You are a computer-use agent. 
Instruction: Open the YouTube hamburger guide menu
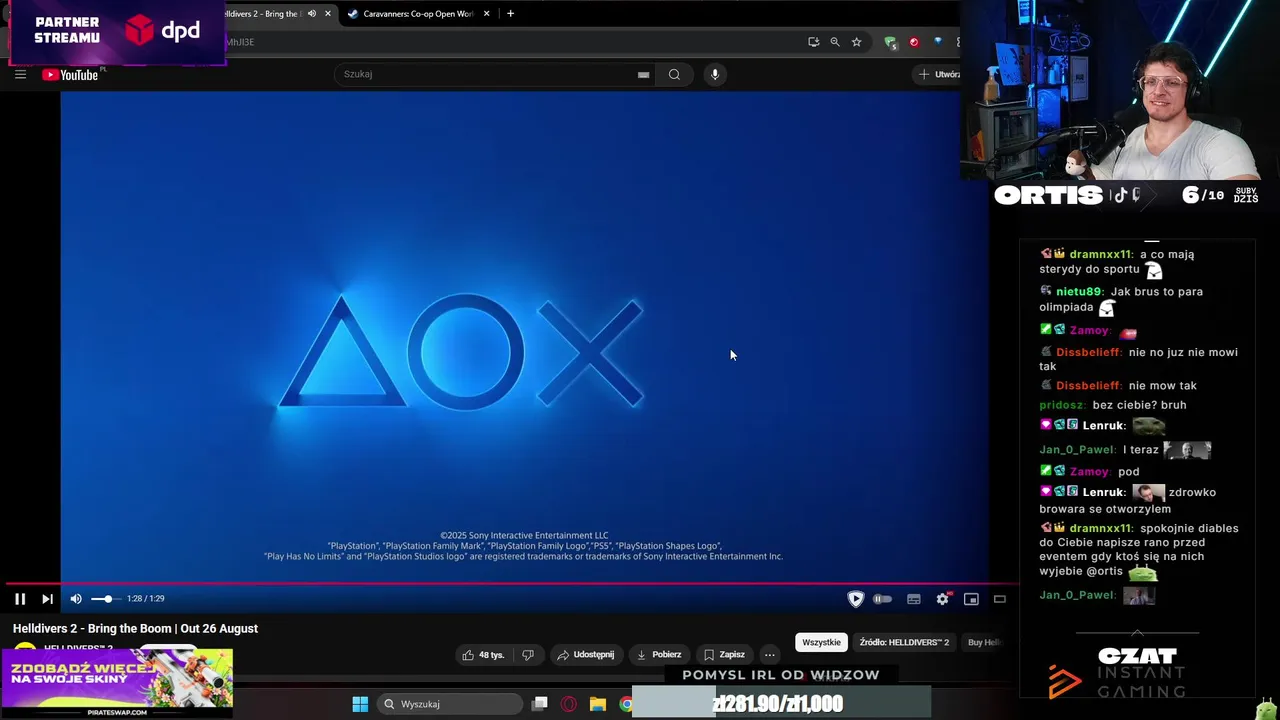(20, 74)
